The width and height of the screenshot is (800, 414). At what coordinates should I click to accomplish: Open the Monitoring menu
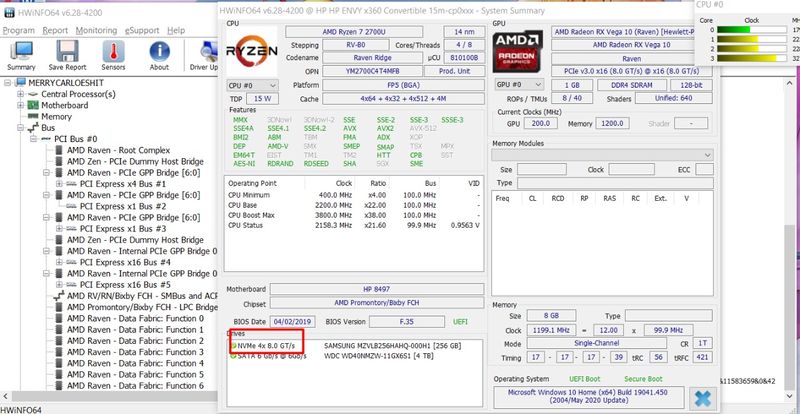tap(96, 31)
